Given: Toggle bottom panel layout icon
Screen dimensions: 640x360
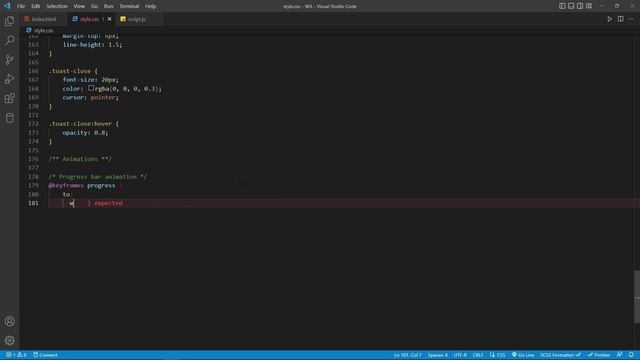Looking at the screenshot, I should 571,6.
